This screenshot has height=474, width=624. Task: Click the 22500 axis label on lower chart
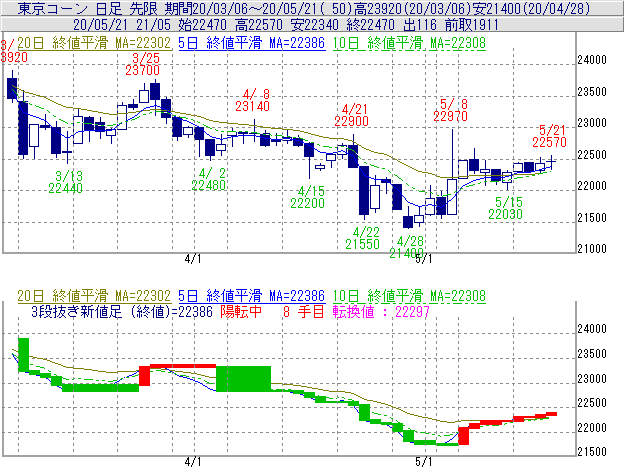click(x=592, y=403)
